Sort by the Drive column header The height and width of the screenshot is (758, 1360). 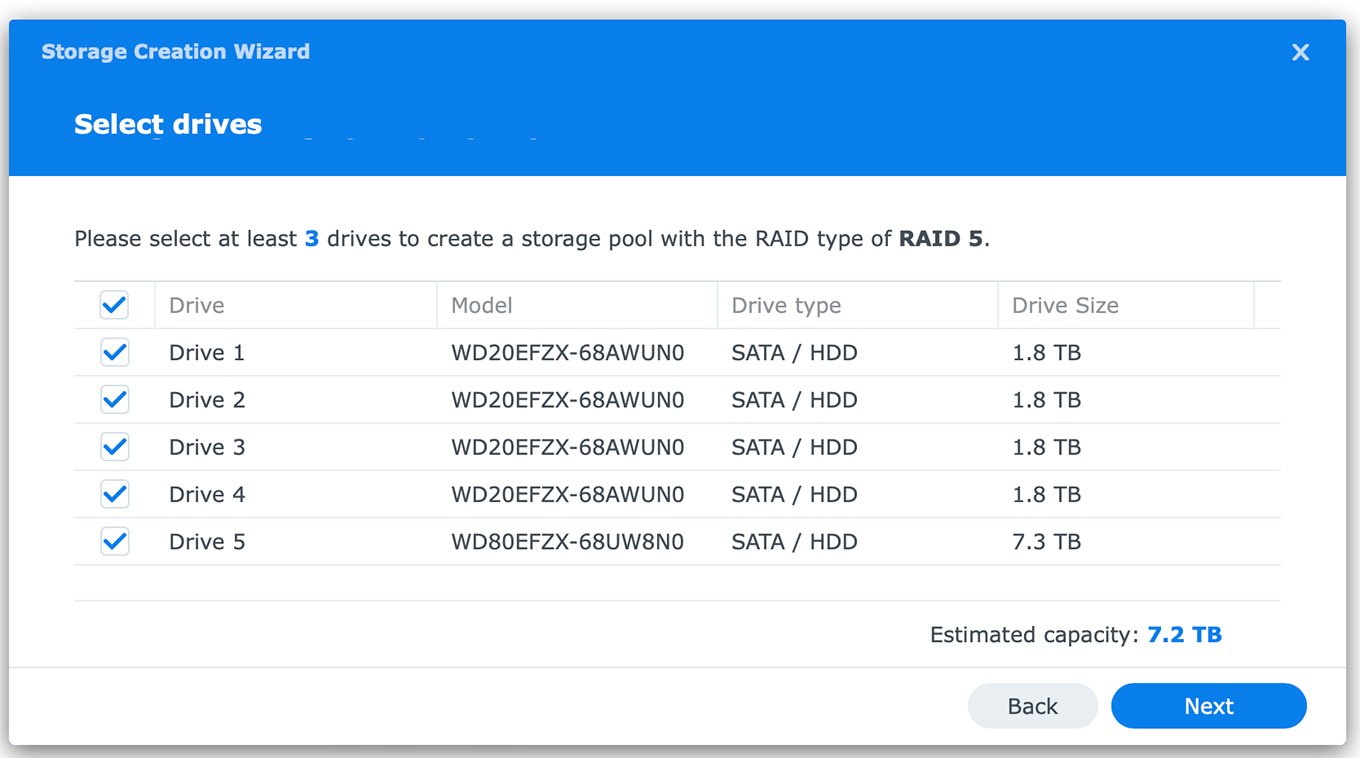click(x=197, y=305)
